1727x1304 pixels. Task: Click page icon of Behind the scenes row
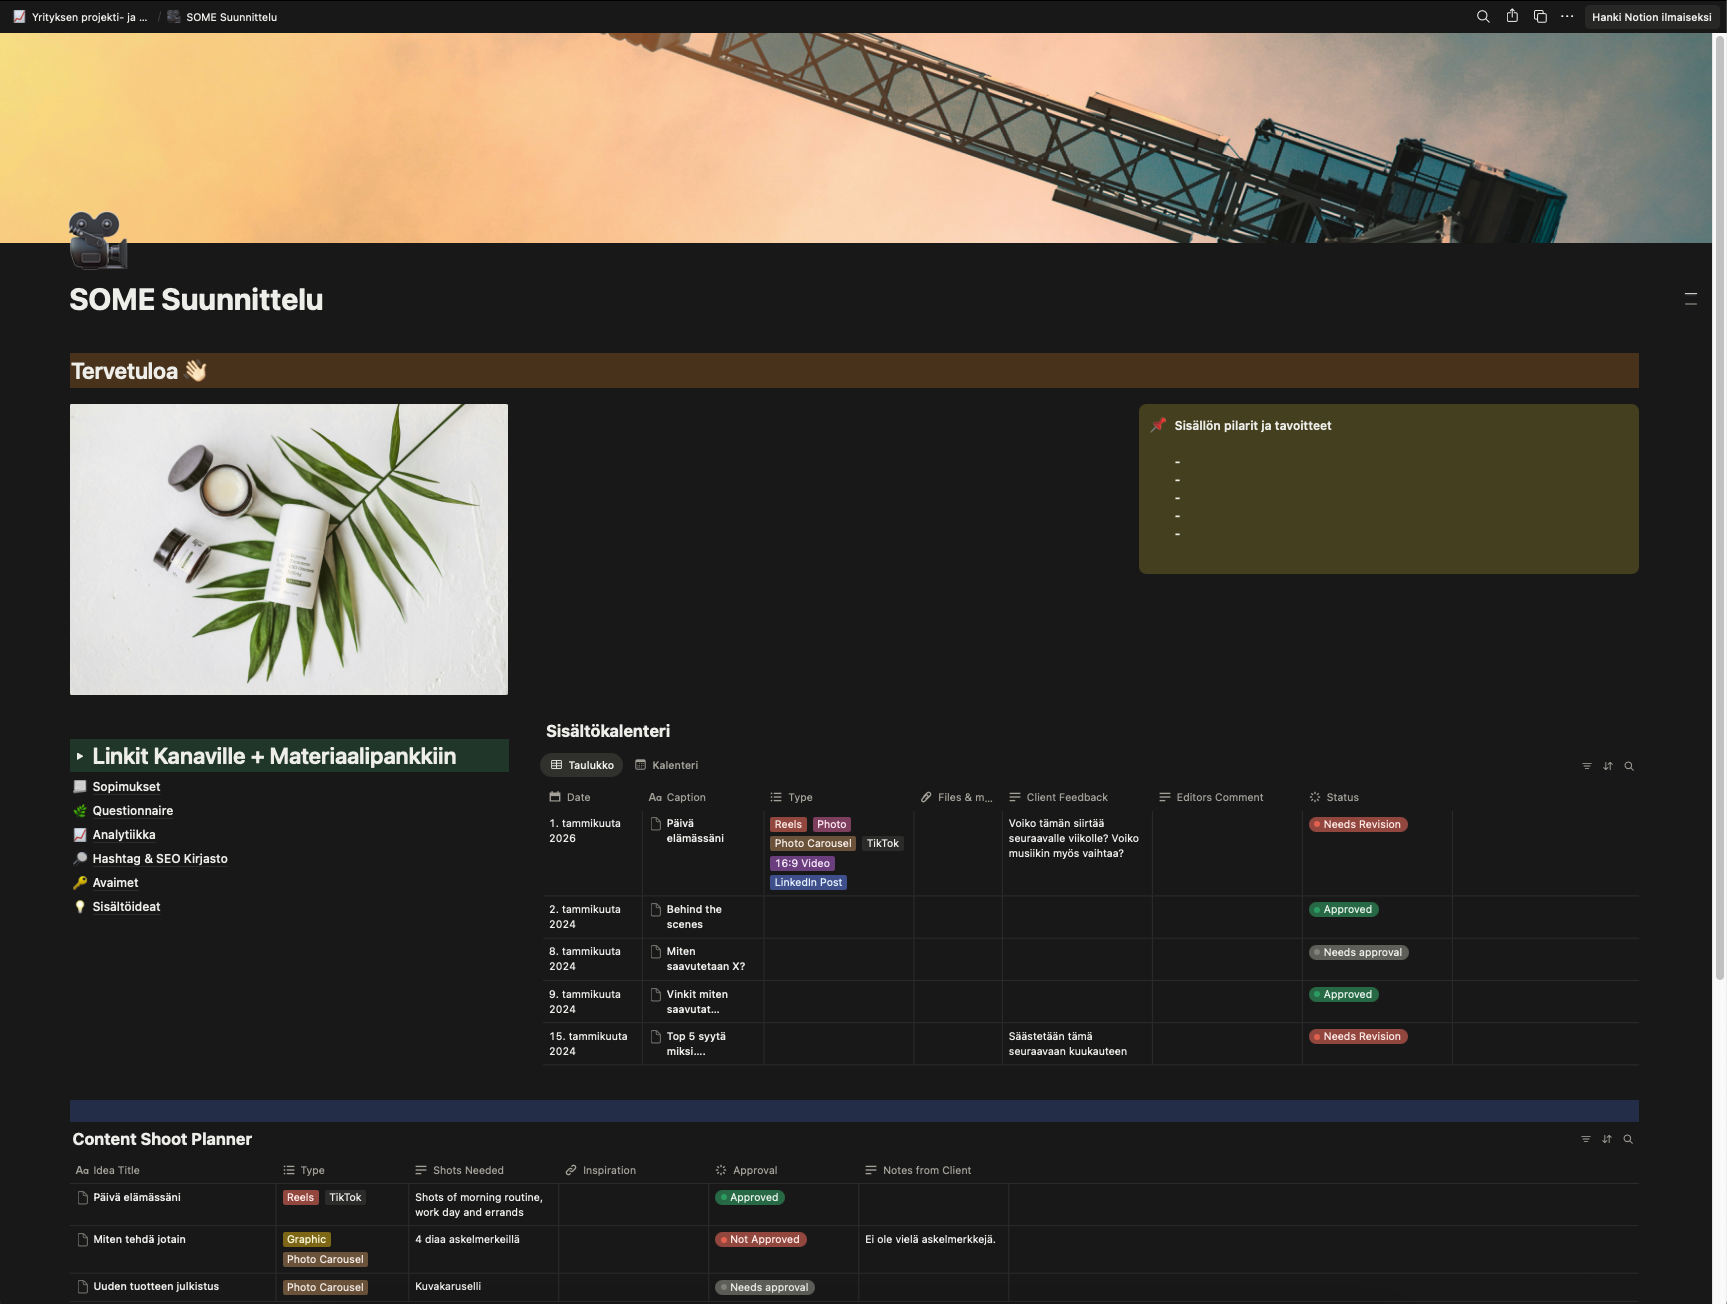pos(656,910)
